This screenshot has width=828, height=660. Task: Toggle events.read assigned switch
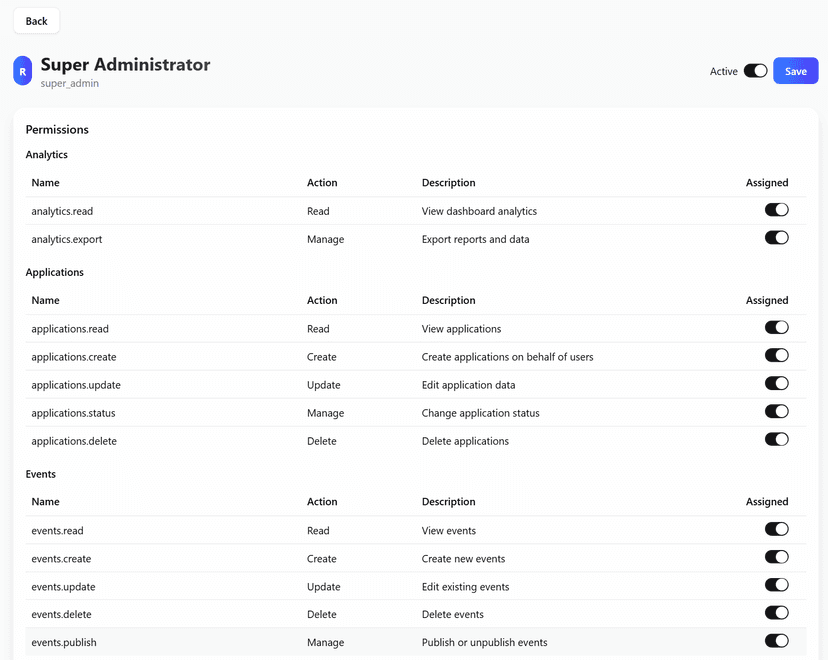[x=776, y=530]
